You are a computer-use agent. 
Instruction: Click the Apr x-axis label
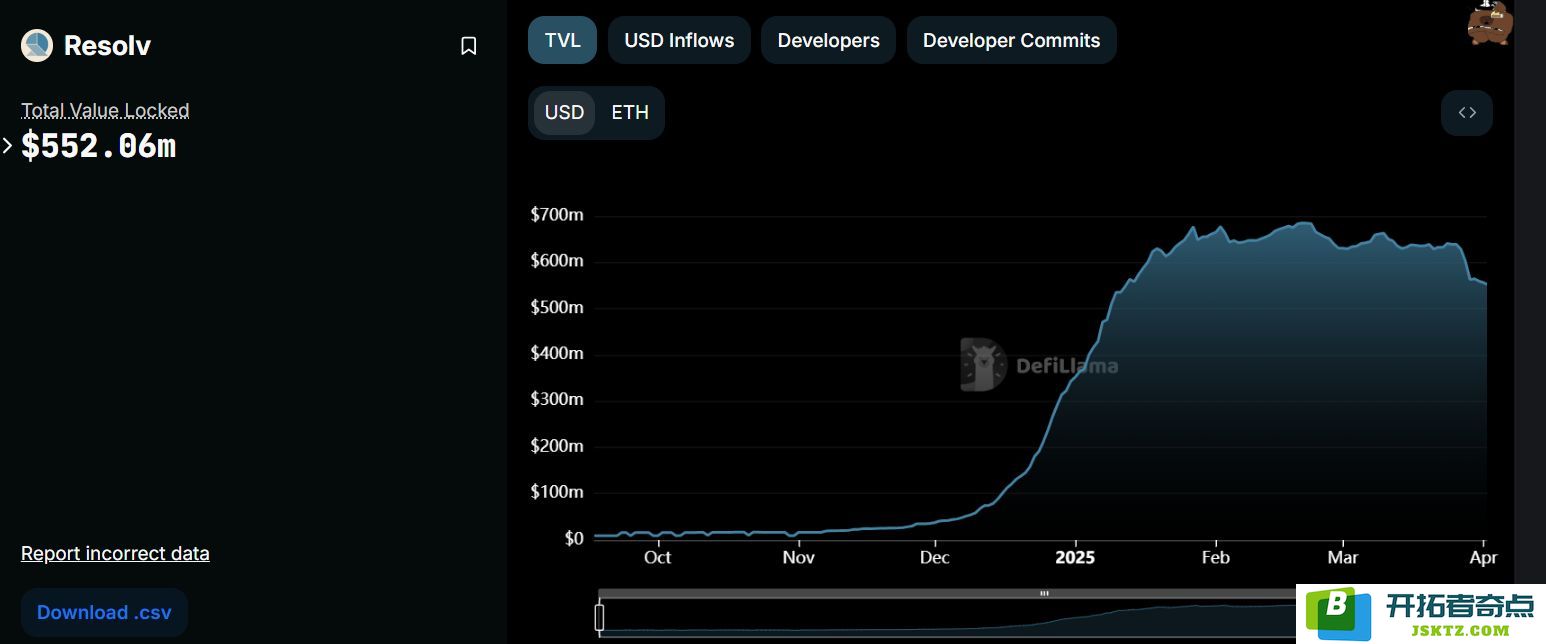point(1483,557)
